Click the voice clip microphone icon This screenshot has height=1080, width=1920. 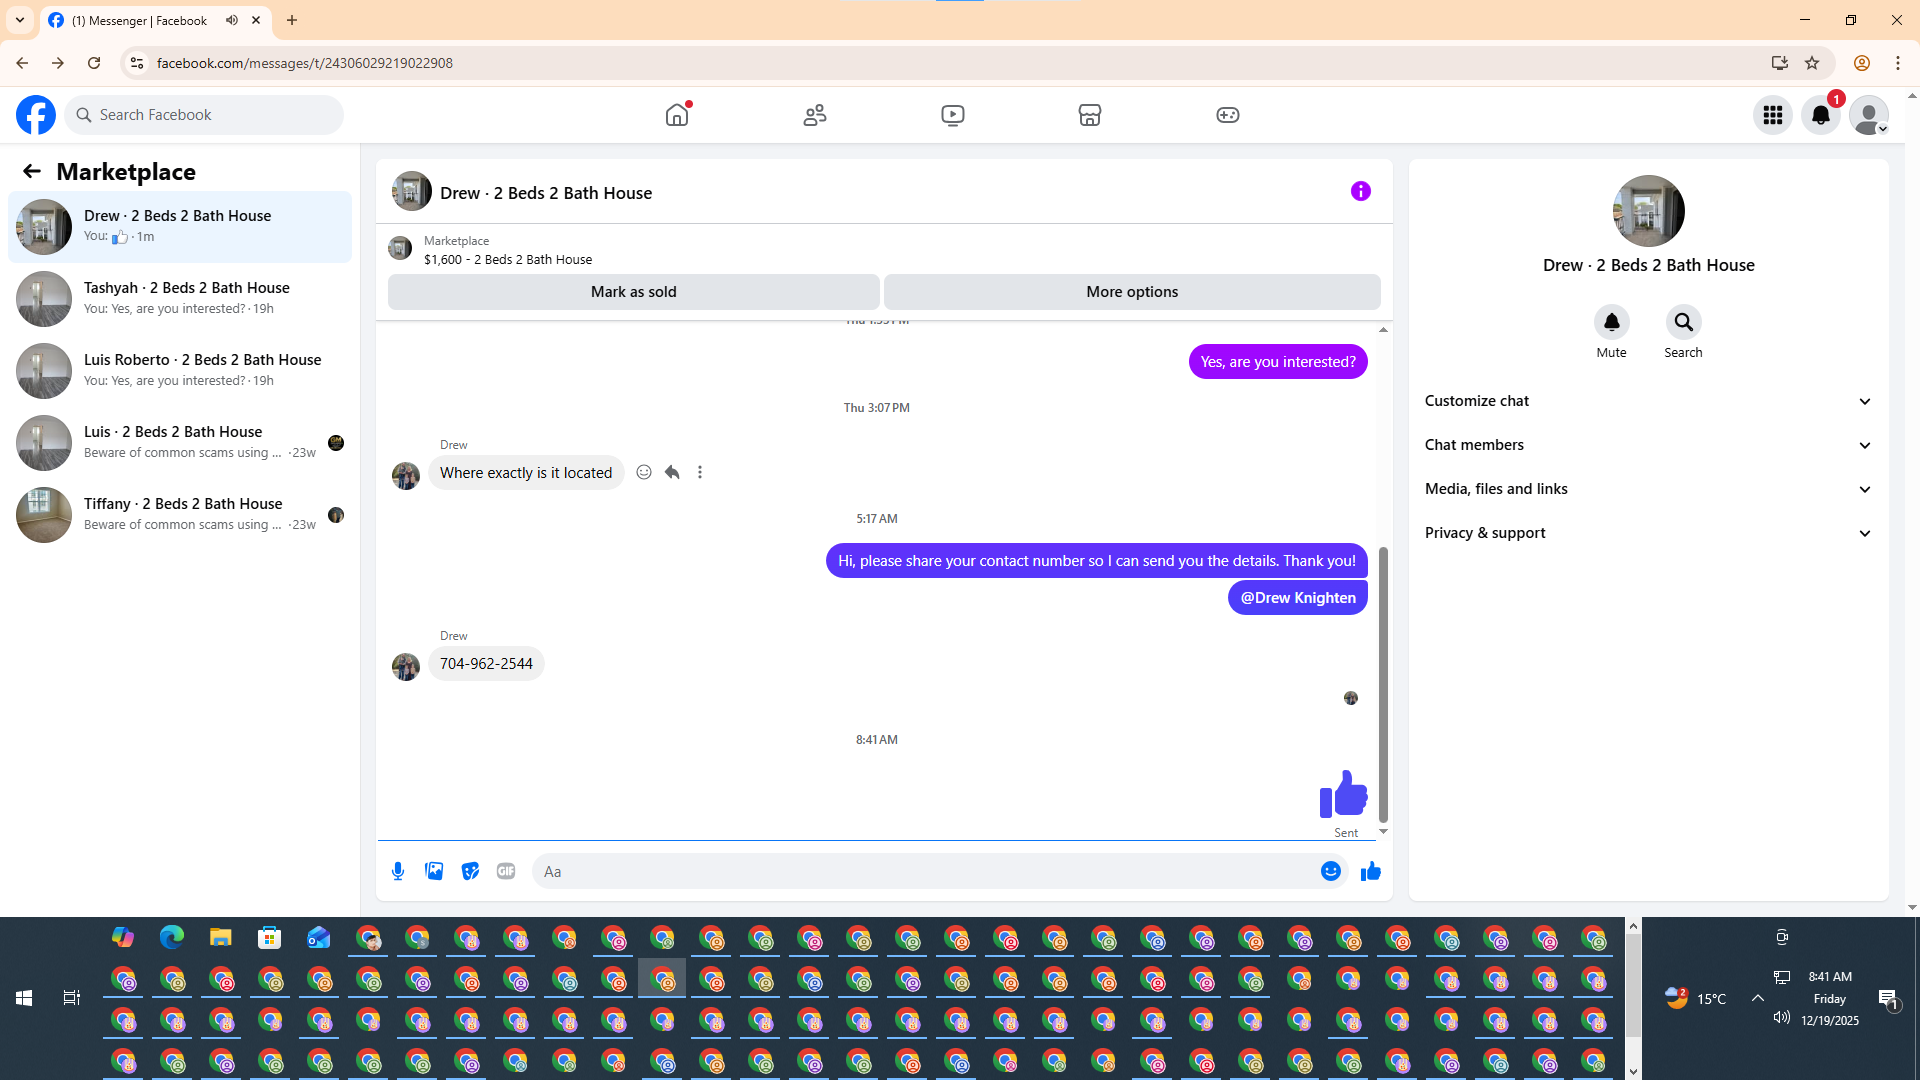(398, 871)
